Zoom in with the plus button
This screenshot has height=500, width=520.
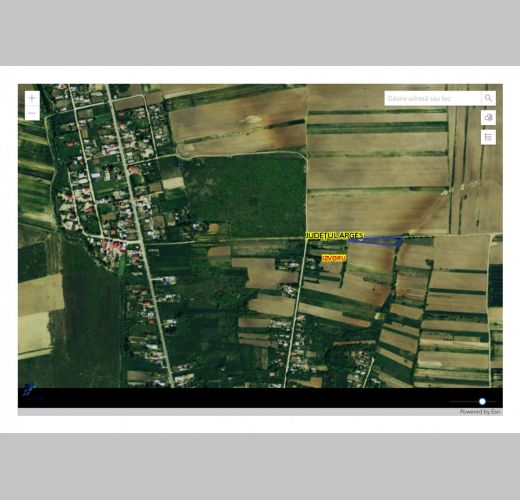(x=32, y=98)
